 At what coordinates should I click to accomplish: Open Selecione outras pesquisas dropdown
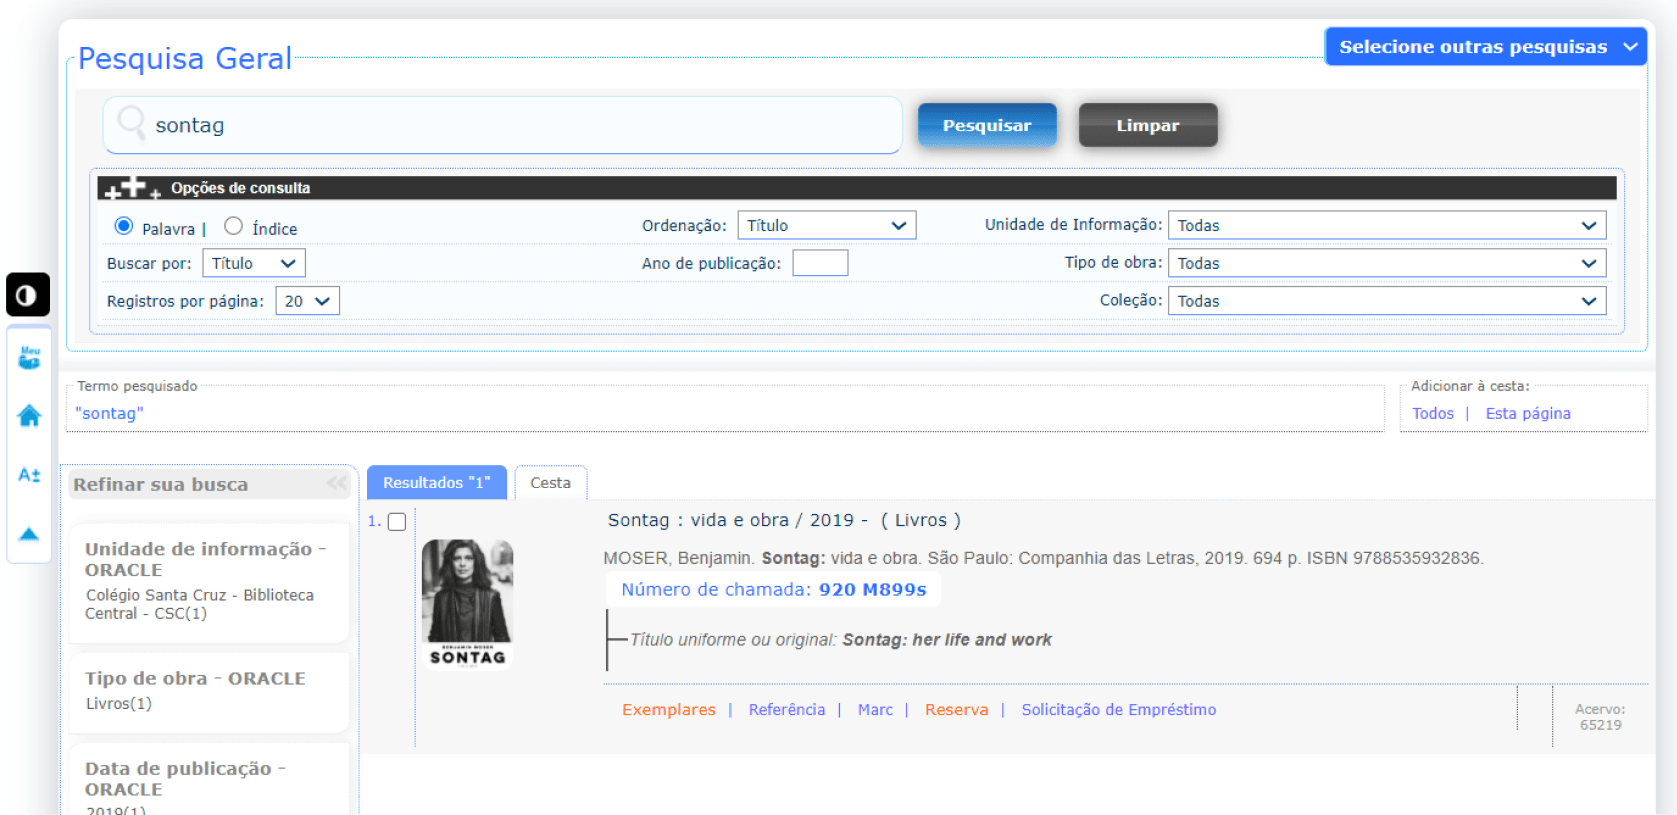pyautogui.click(x=1485, y=47)
